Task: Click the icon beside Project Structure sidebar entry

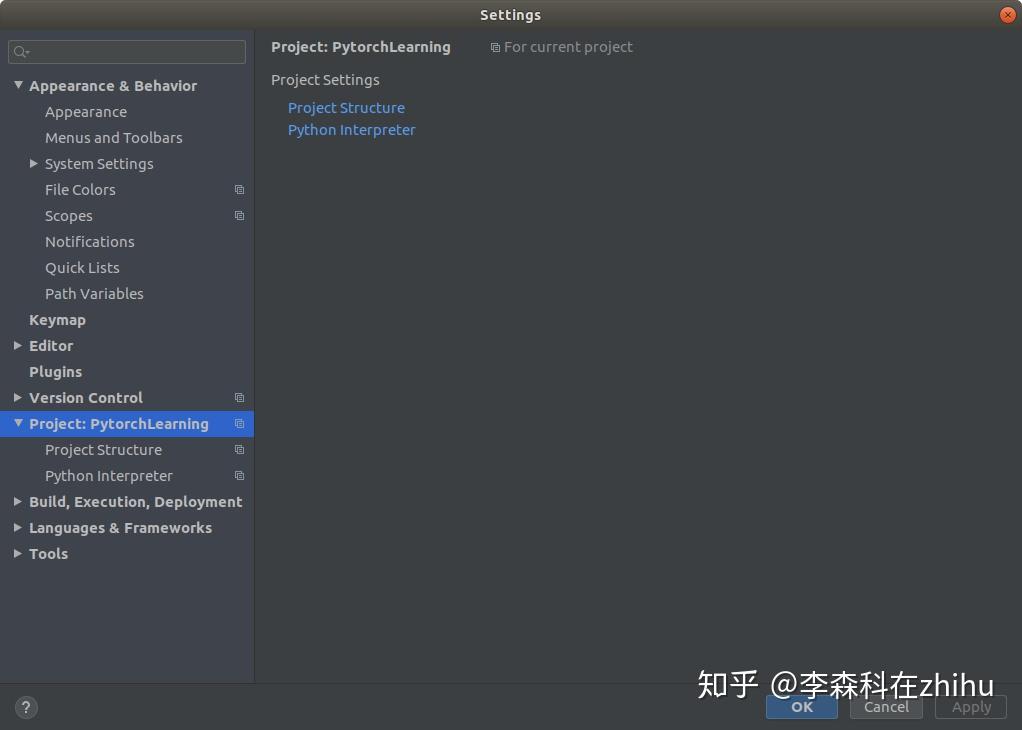Action: [239, 449]
